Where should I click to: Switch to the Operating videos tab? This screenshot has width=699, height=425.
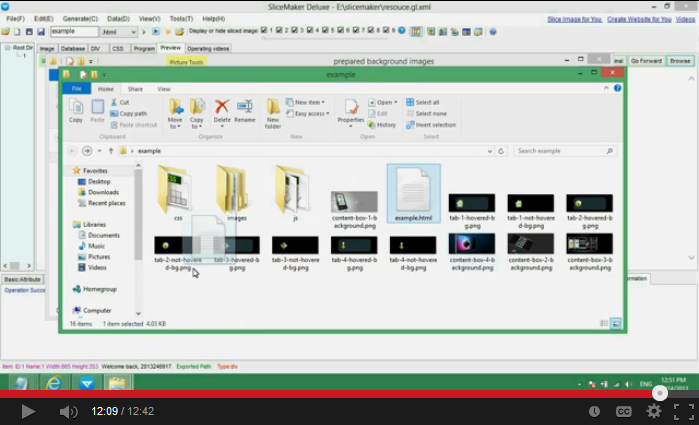[208, 49]
